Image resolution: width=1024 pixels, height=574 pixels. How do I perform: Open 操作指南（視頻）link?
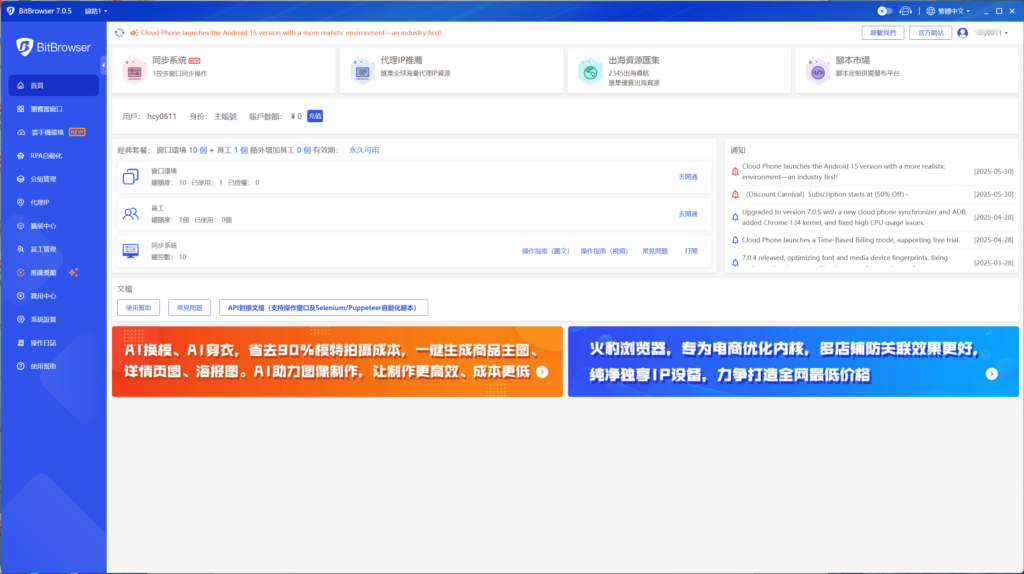click(604, 251)
